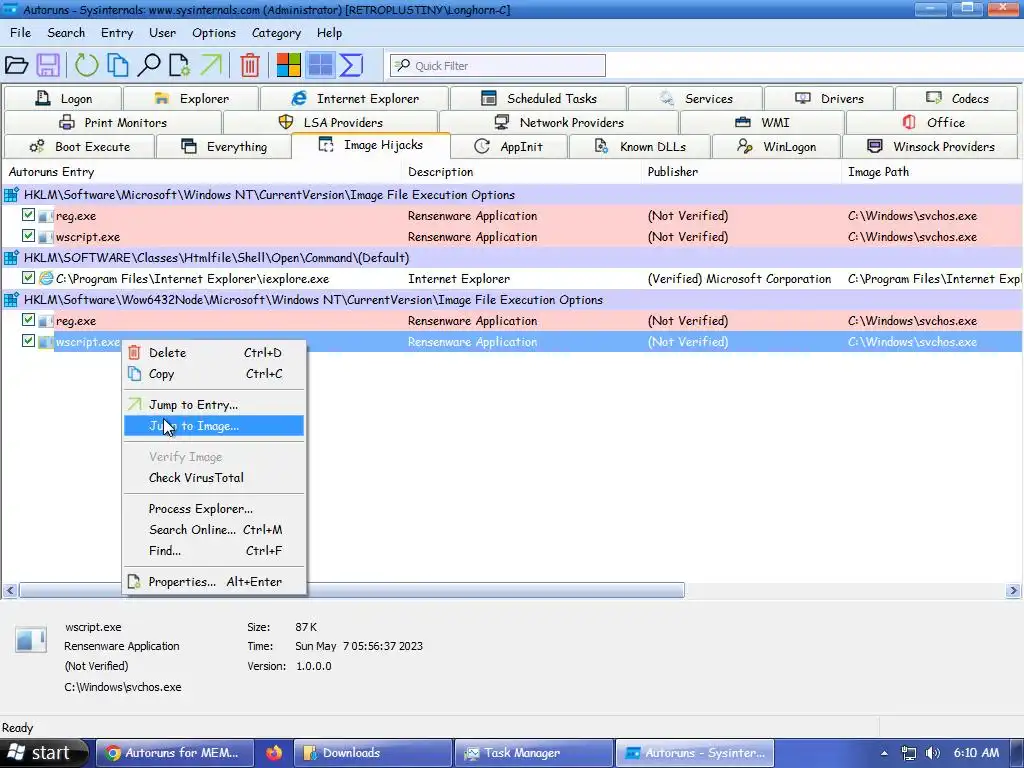Switch to the WMI tab
Viewport: 1024px width, 768px height.
coord(762,123)
